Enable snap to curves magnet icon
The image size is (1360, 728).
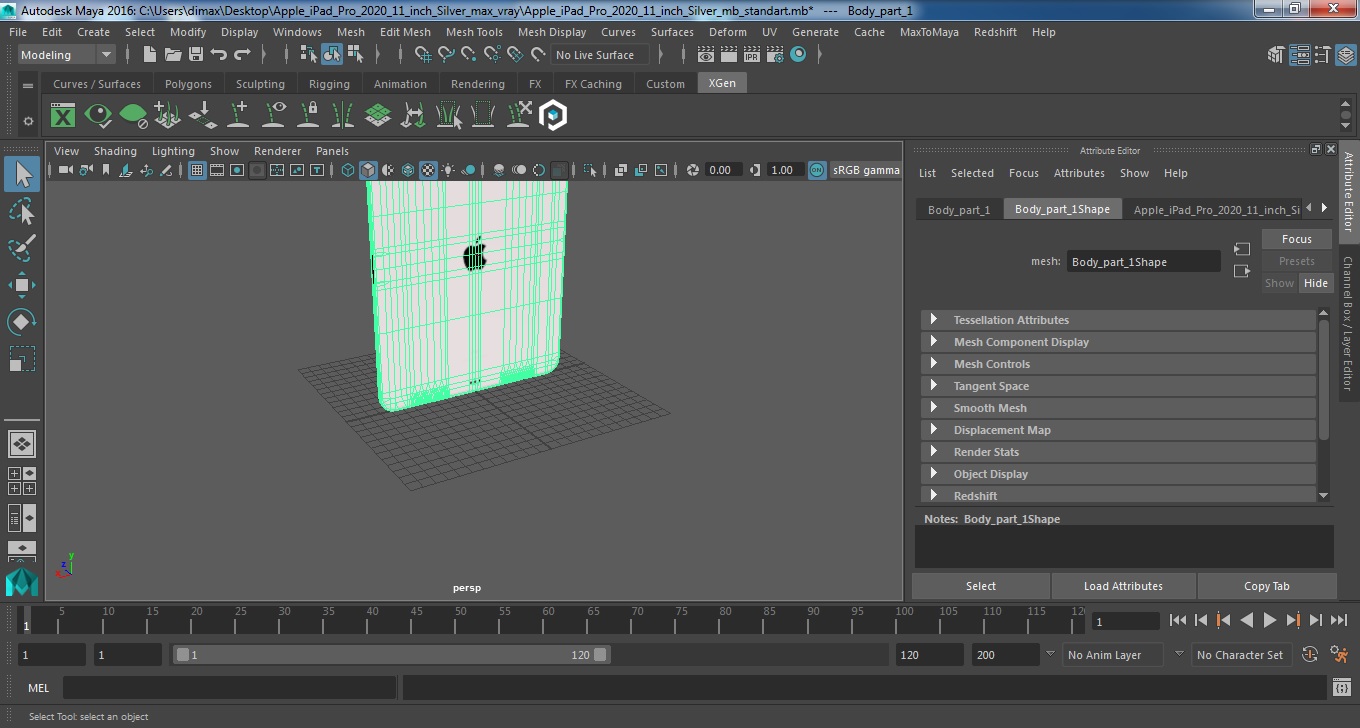pyautogui.click(x=446, y=55)
